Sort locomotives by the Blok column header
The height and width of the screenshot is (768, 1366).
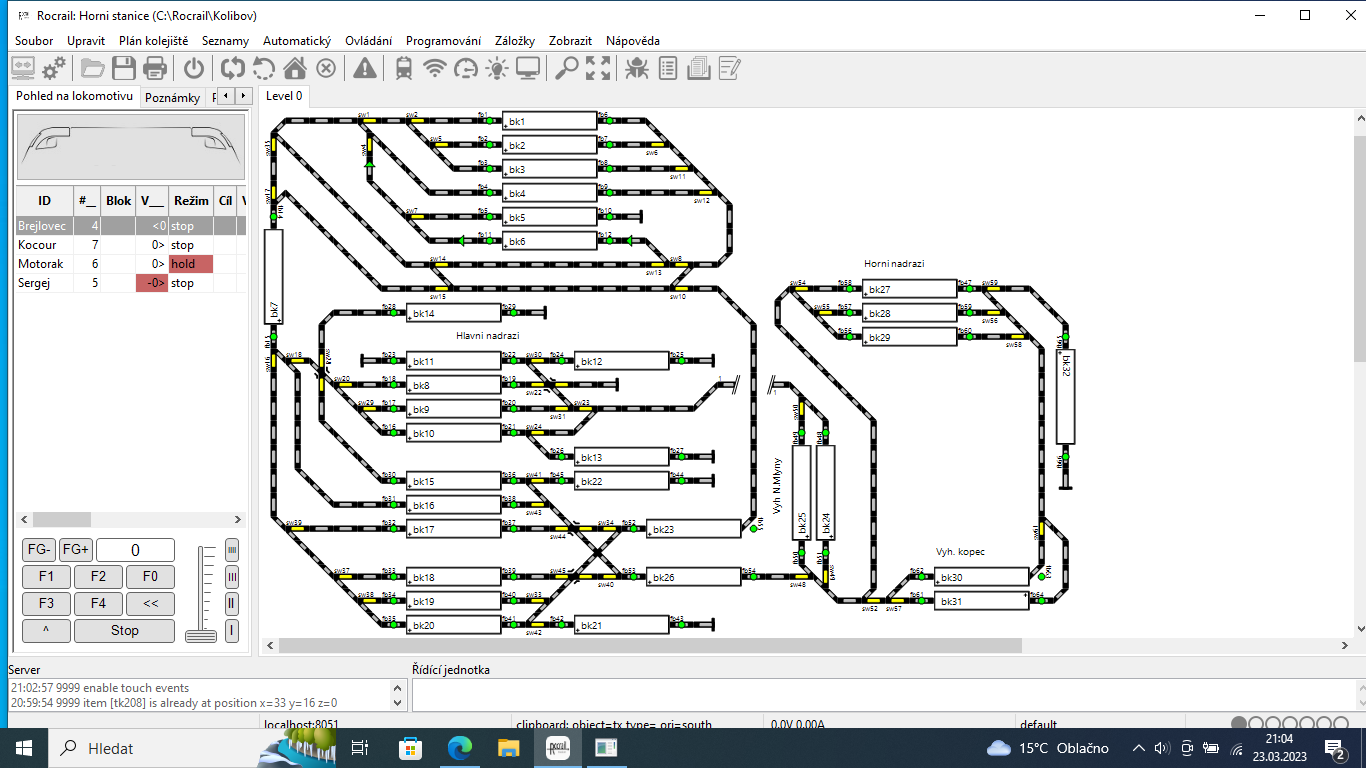(119, 200)
